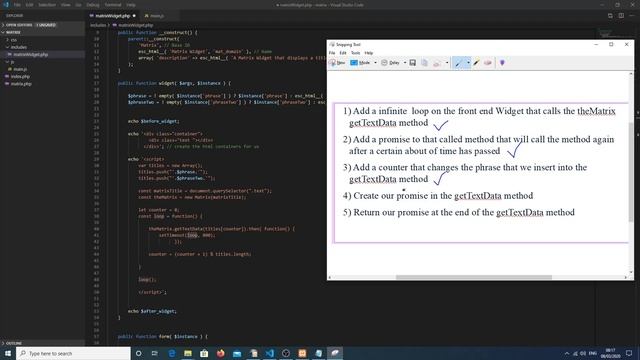Select the Highlighter tool in Snipping Tool
This screenshot has height=360, width=640.
coord(476,63)
